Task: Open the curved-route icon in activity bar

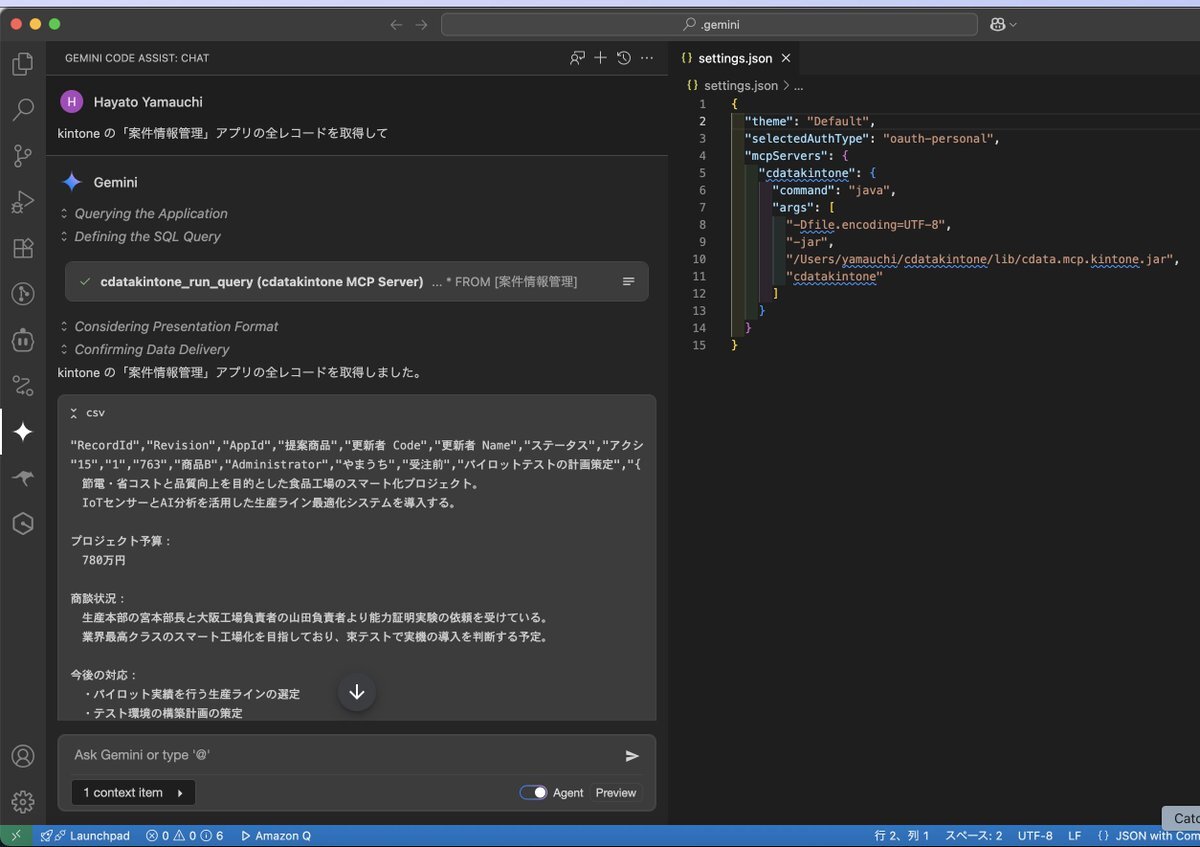Action: tap(22, 386)
